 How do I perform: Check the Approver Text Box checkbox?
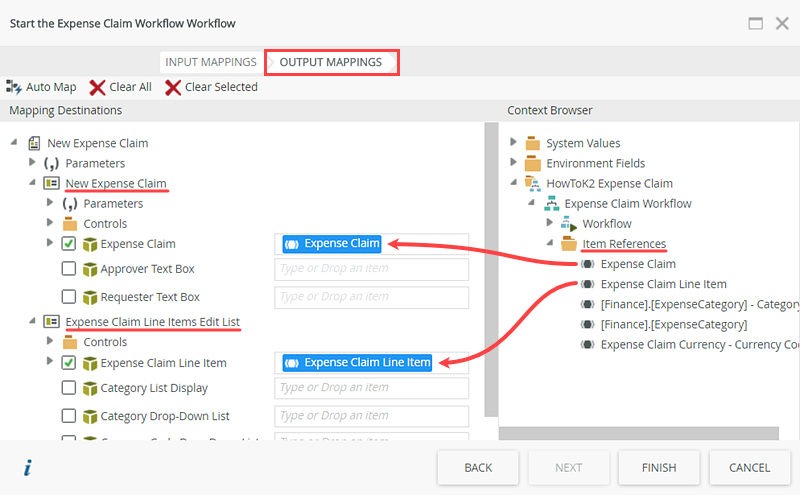click(69, 269)
